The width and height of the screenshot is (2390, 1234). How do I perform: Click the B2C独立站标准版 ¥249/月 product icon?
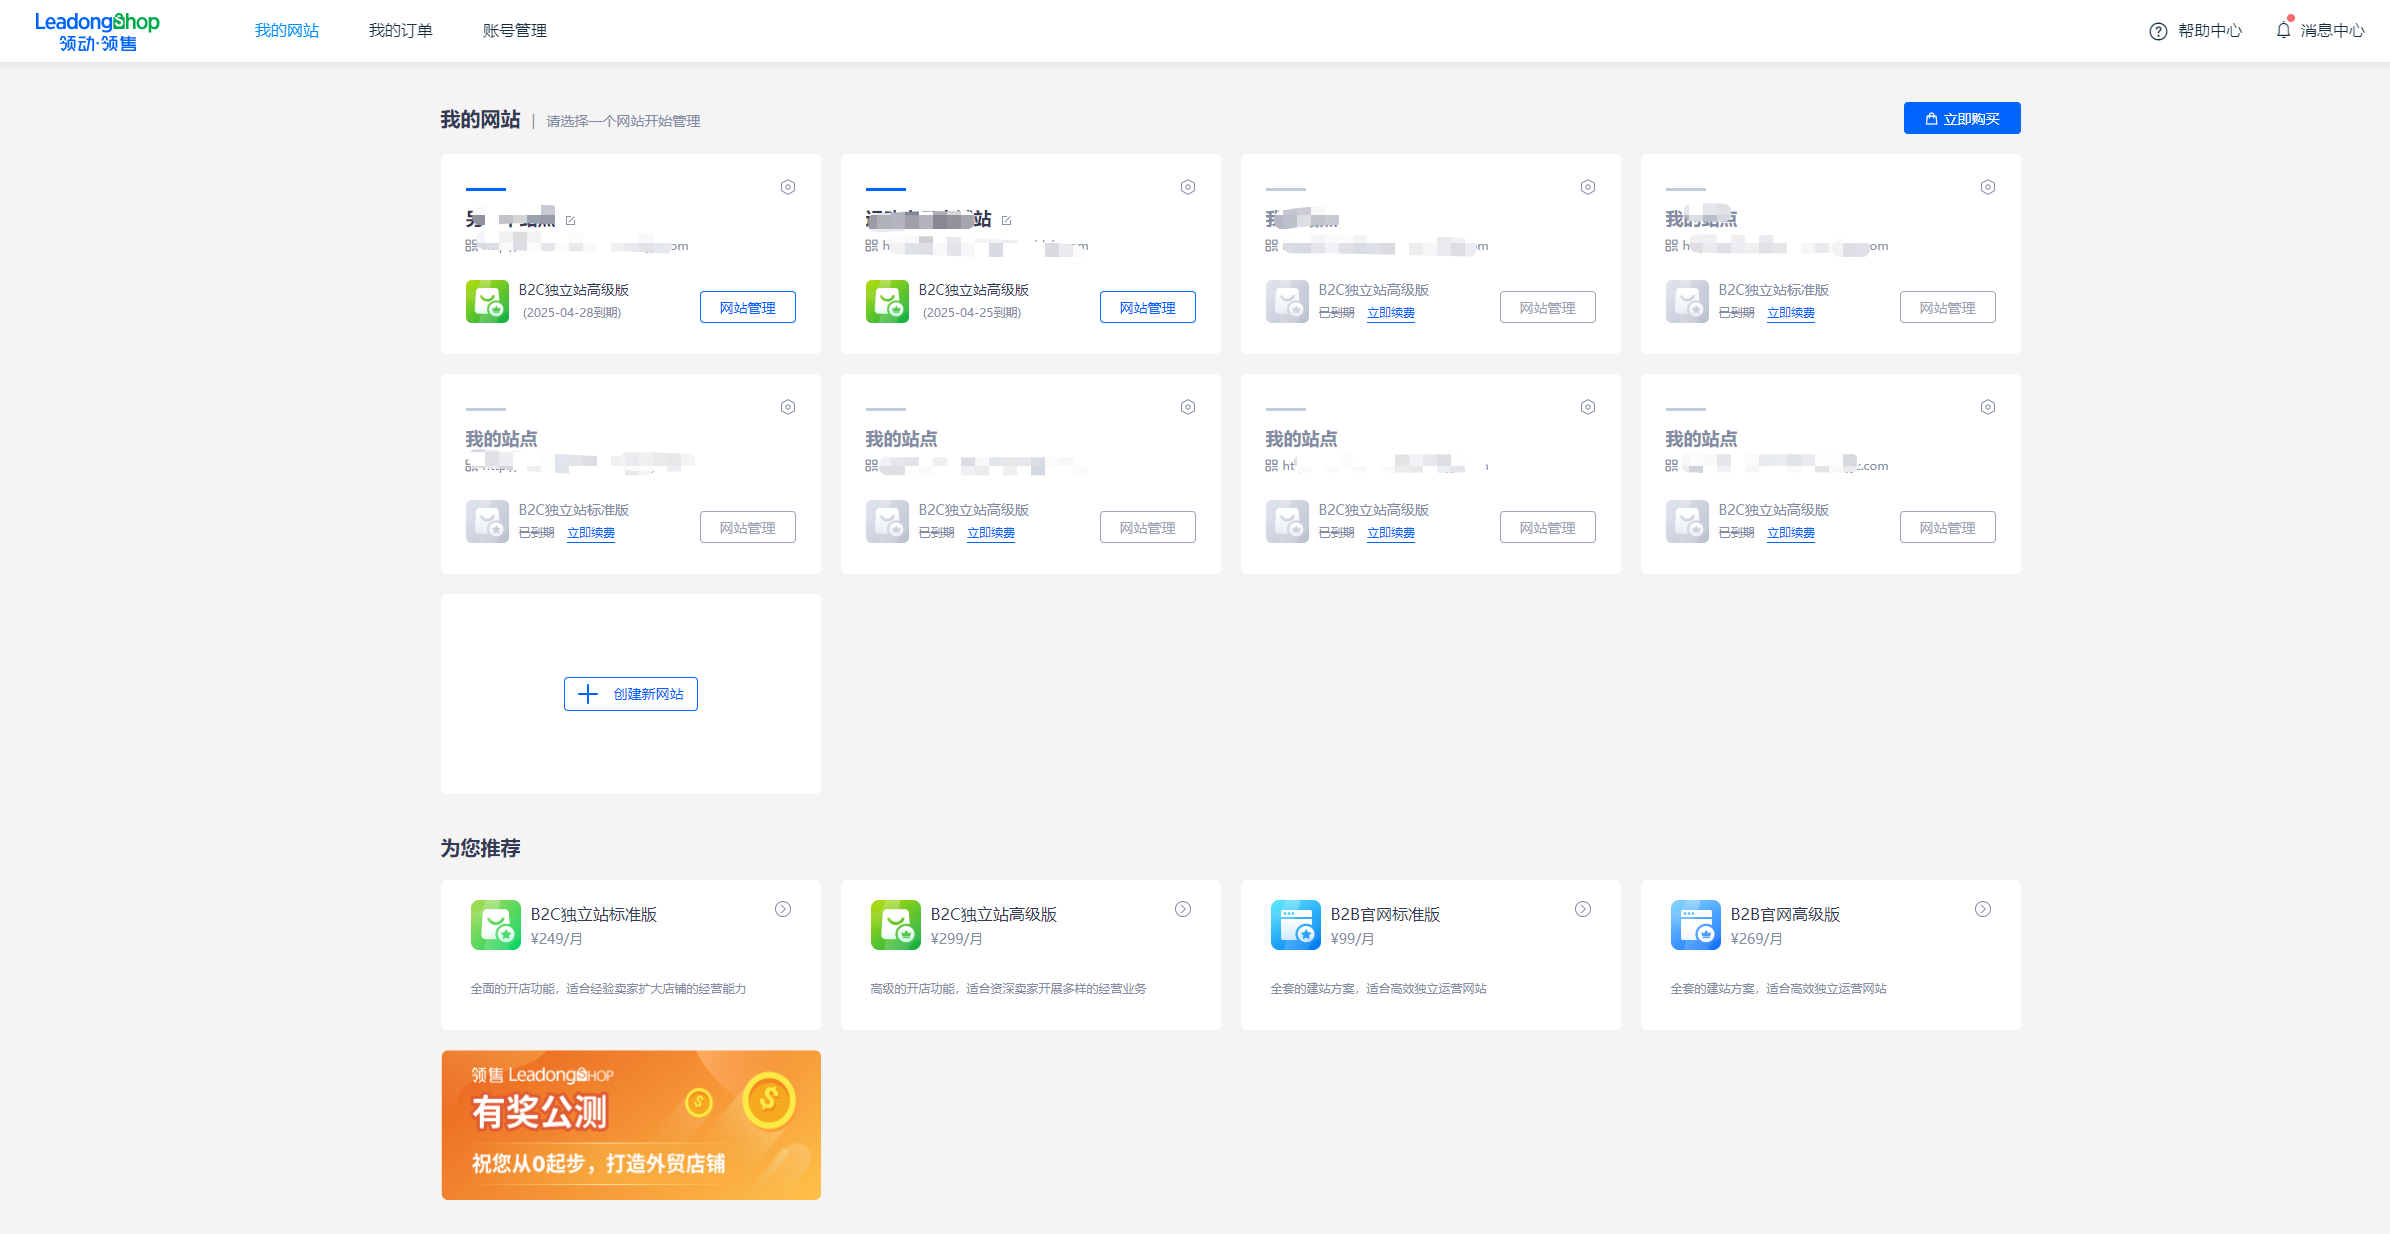[x=495, y=925]
